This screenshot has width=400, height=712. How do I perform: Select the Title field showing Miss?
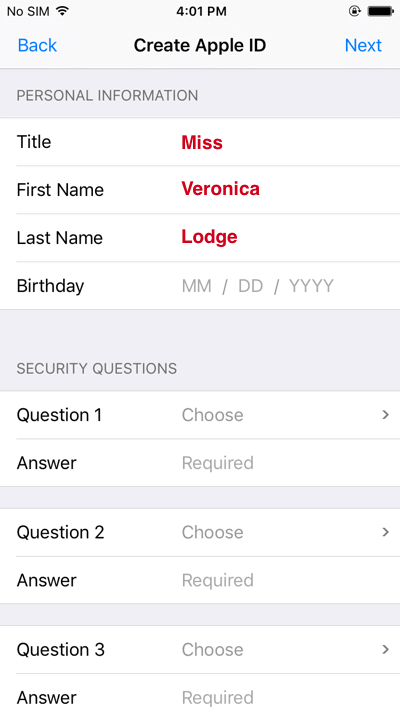(x=200, y=142)
